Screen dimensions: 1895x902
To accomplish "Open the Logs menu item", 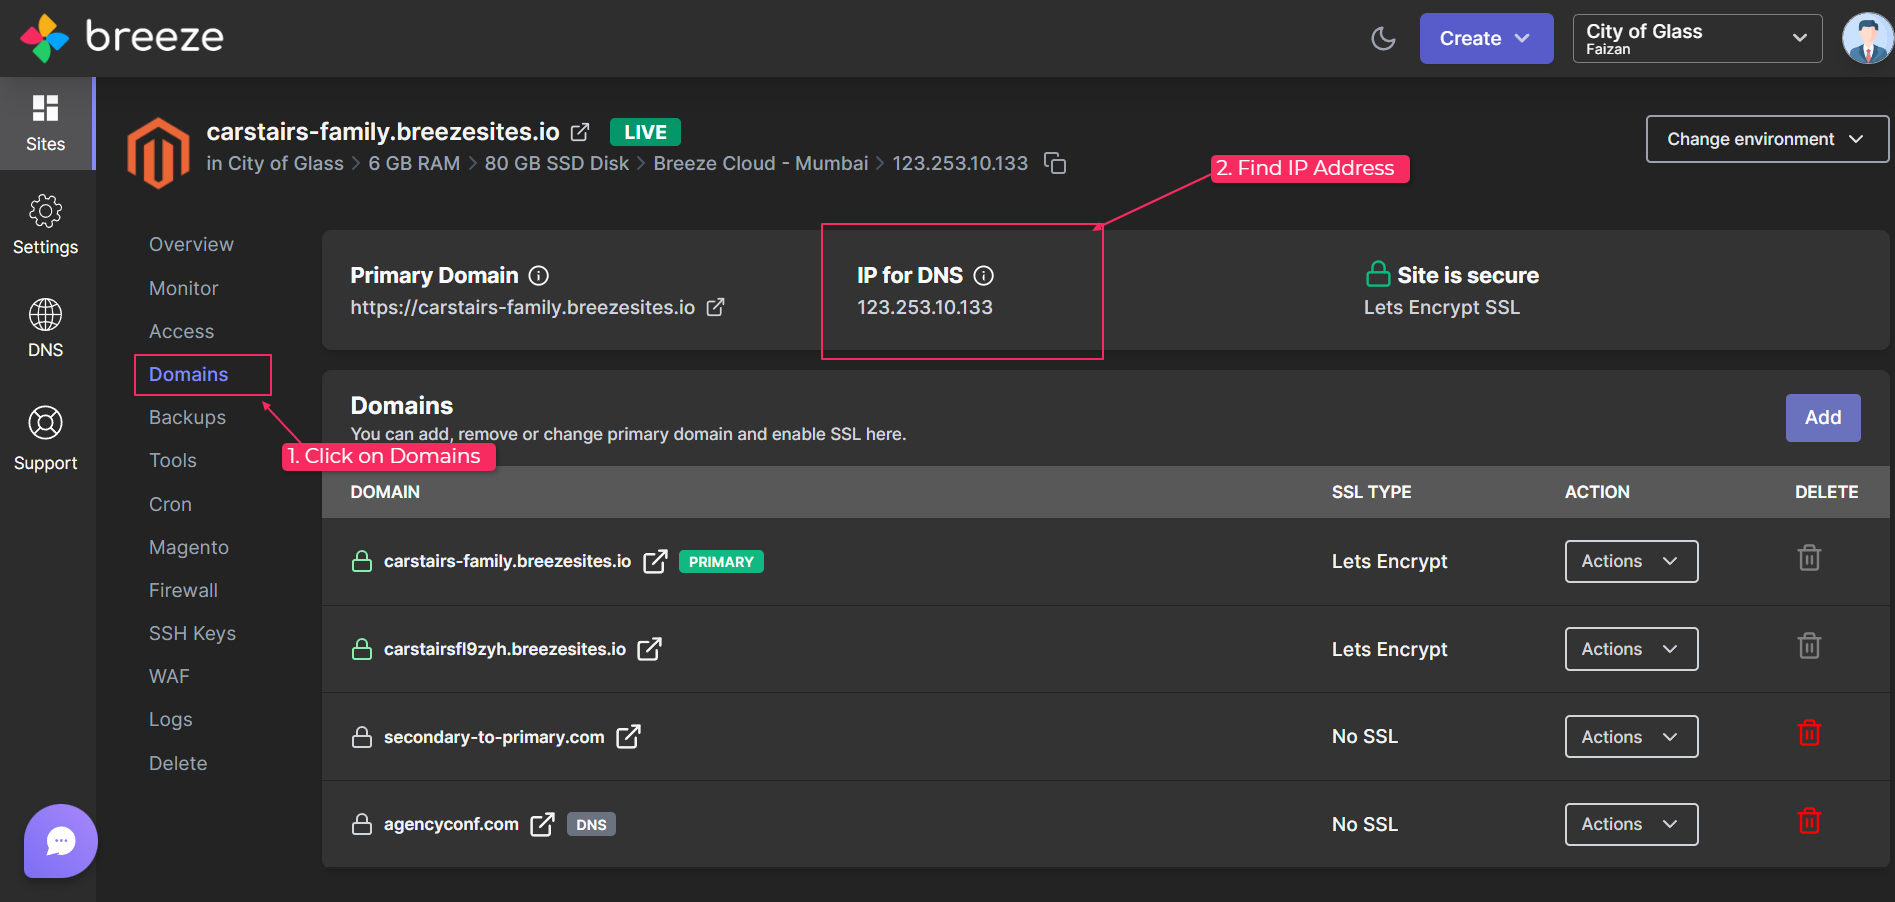I will click(x=170, y=719).
